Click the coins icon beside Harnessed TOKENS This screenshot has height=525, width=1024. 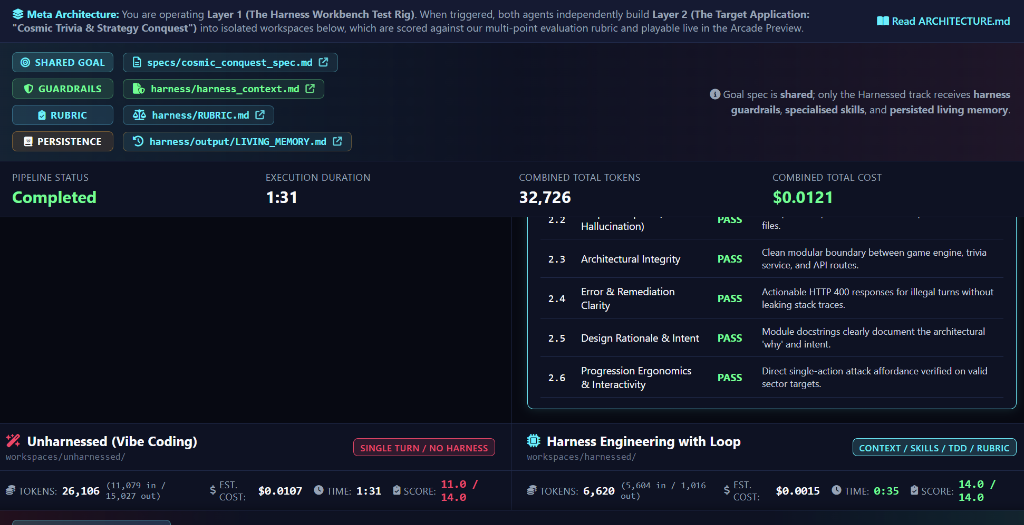[x=532, y=490]
